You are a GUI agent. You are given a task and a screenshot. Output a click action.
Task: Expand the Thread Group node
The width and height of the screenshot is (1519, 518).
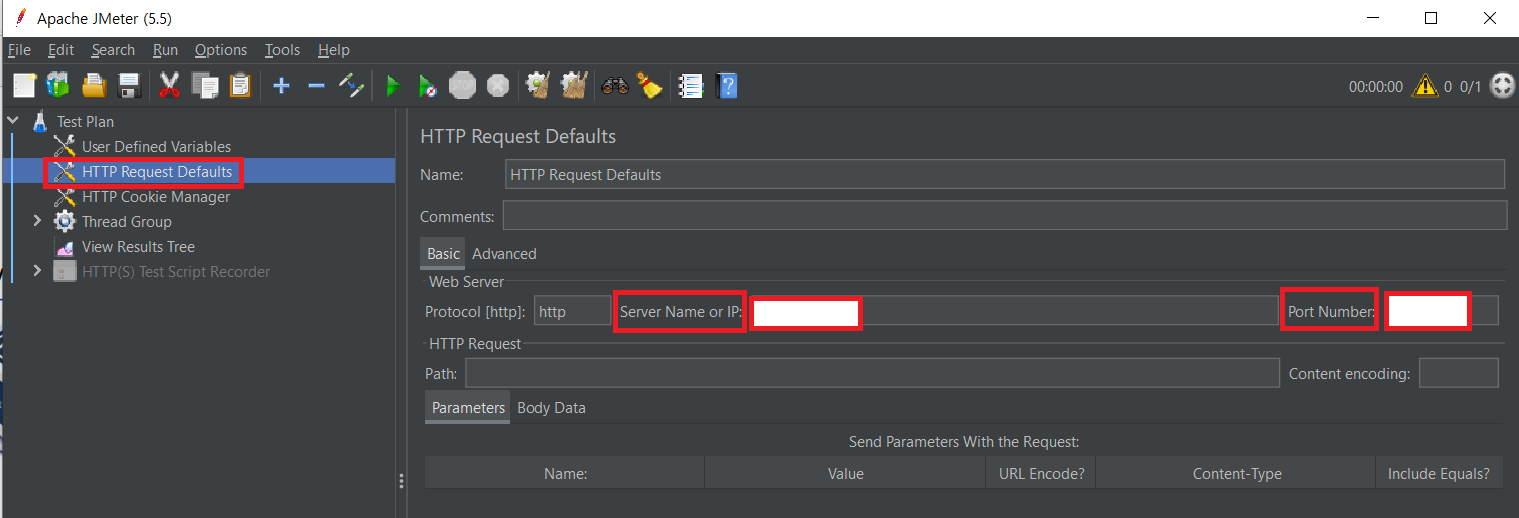38,221
